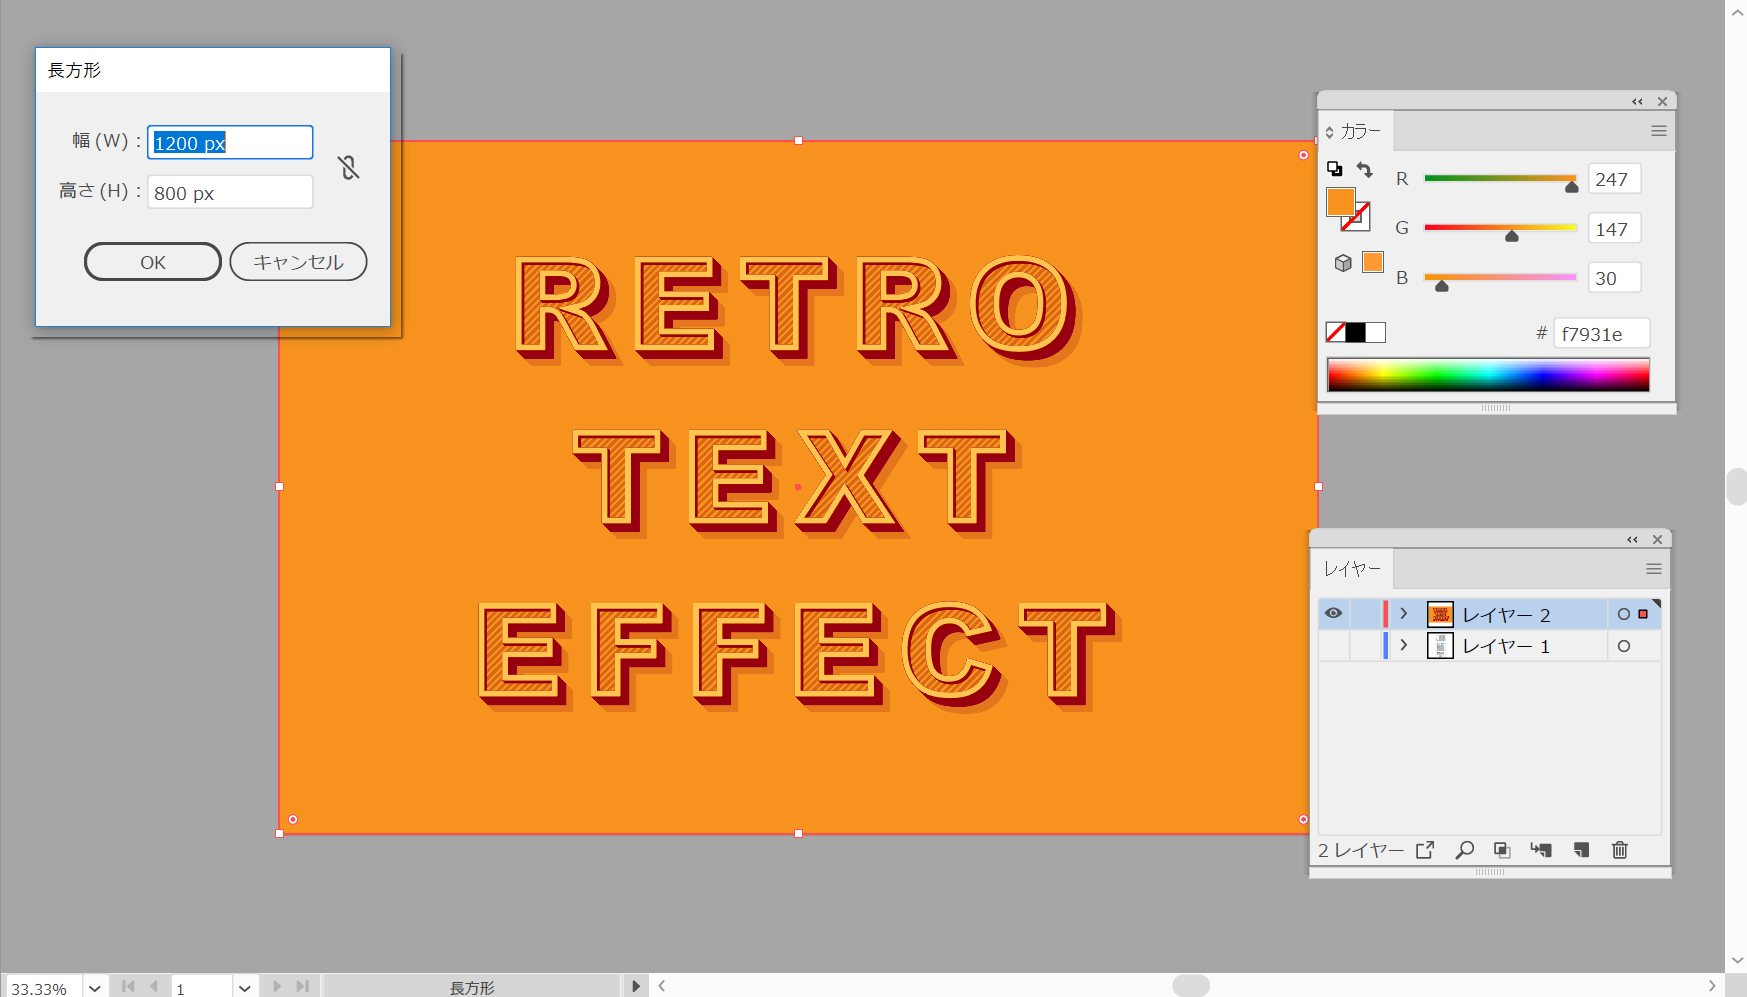Click the color spectrum bar
The height and width of the screenshot is (997, 1747).
tap(1487, 375)
